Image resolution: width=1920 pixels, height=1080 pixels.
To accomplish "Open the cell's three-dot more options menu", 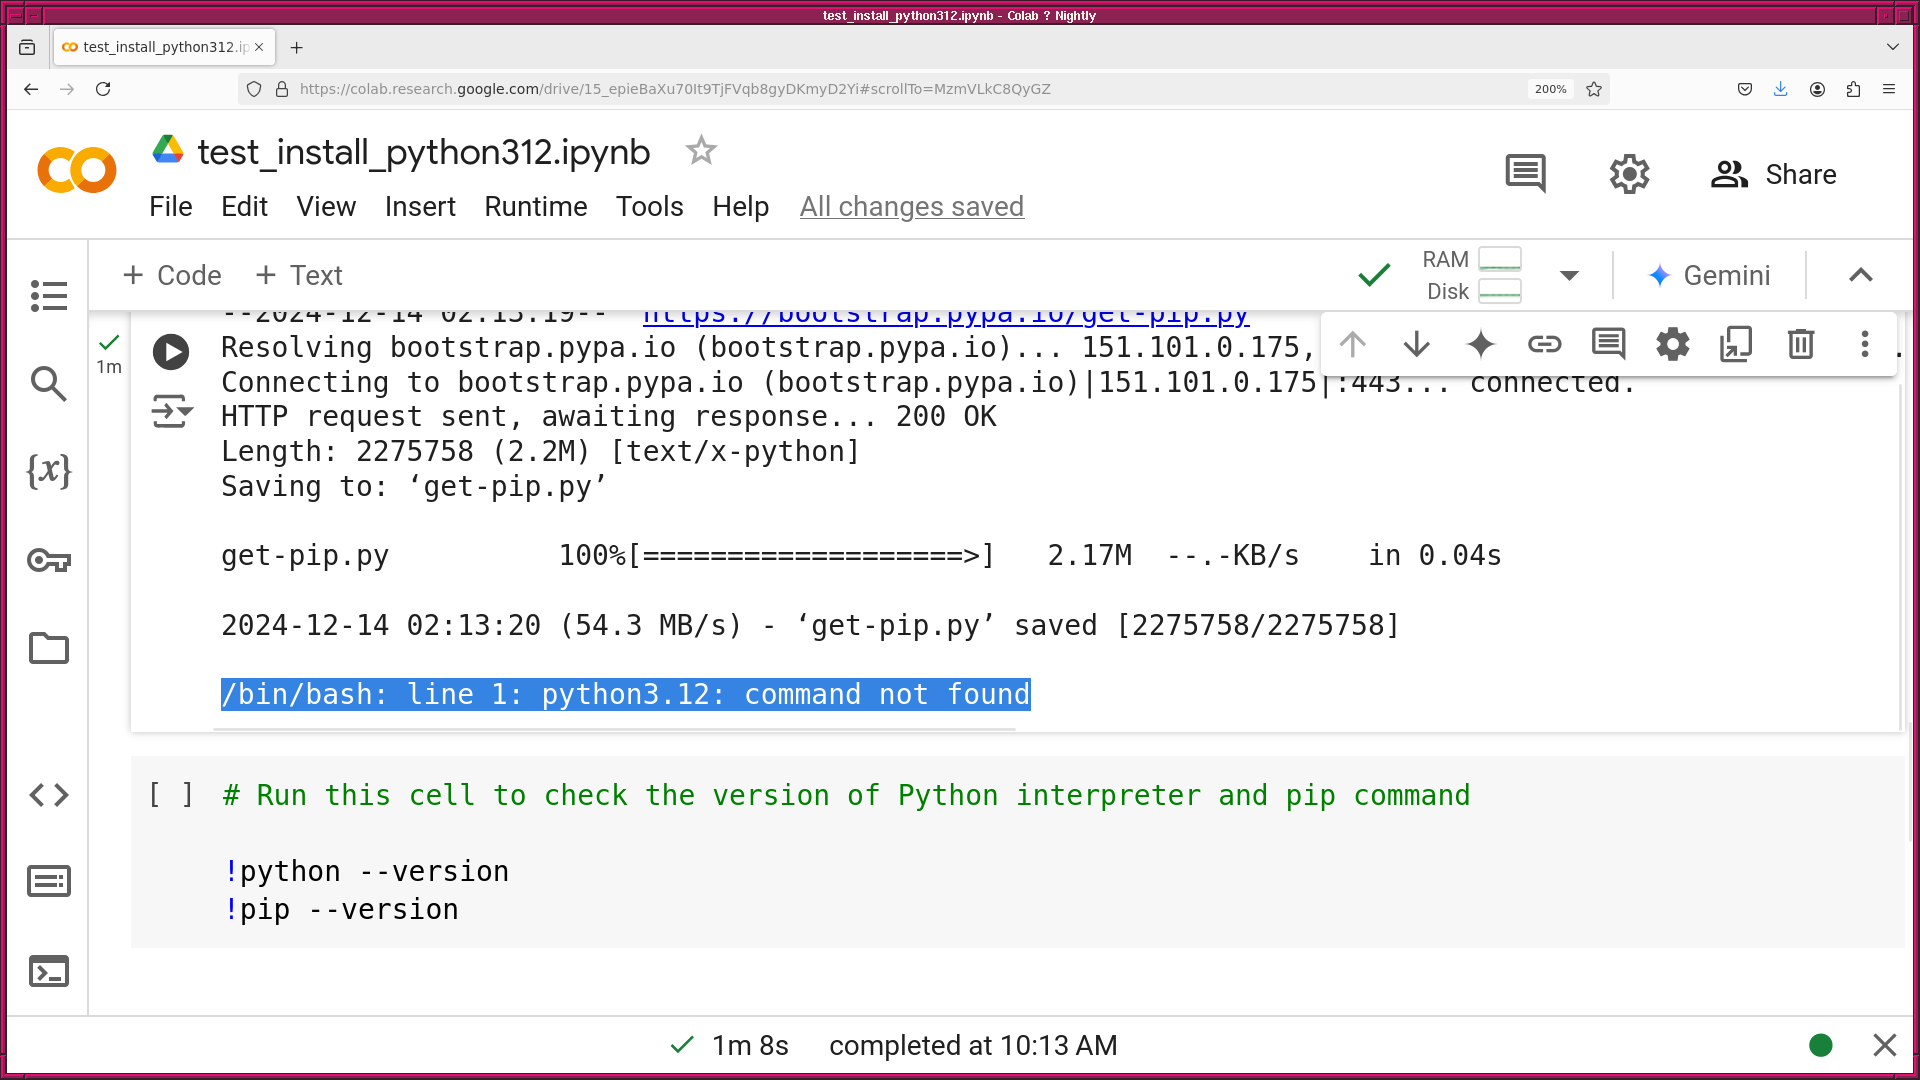I will (x=1864, y=344).
